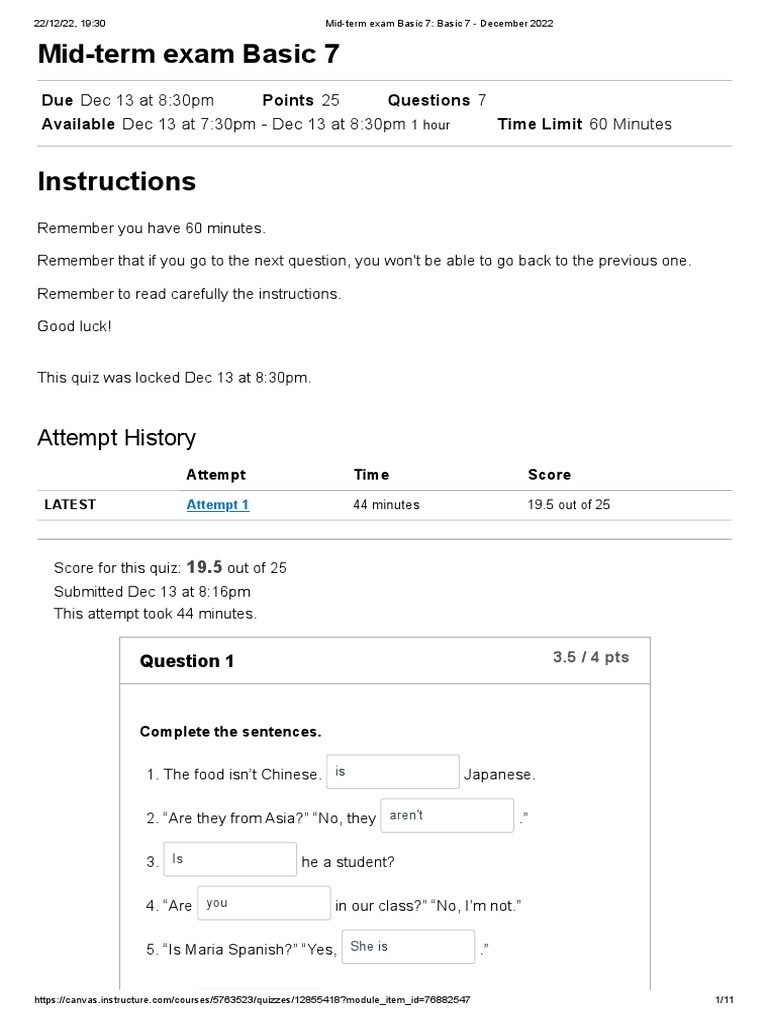Image resolution: width=768 pixels, height=1024 pixels.
Task: Click the Instructions heading
Action: pyautogui.click(x=117, y=181)
